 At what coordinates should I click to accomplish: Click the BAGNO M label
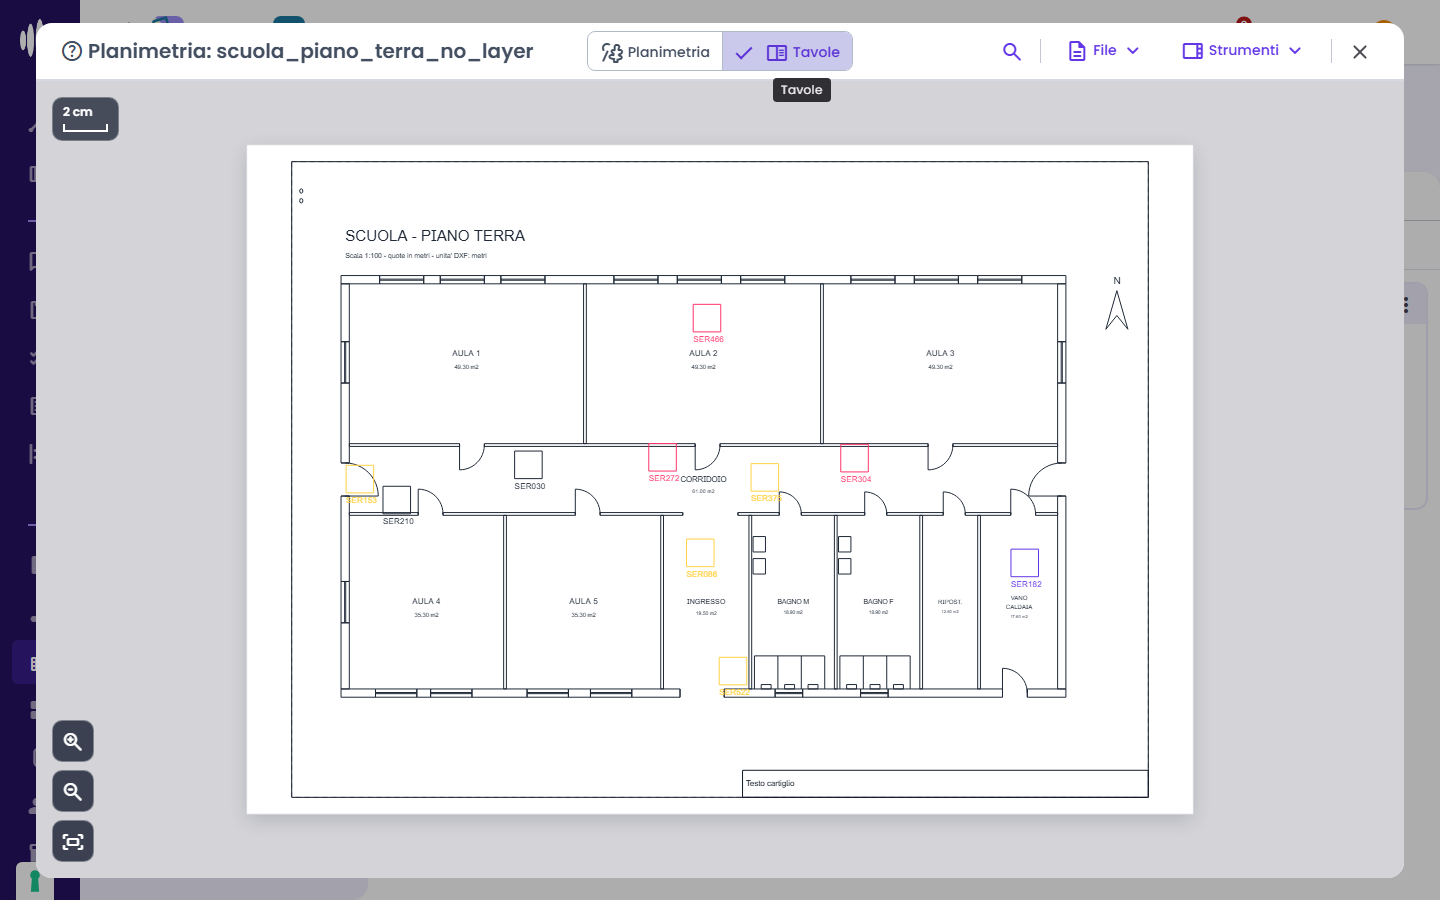(793, 602)
